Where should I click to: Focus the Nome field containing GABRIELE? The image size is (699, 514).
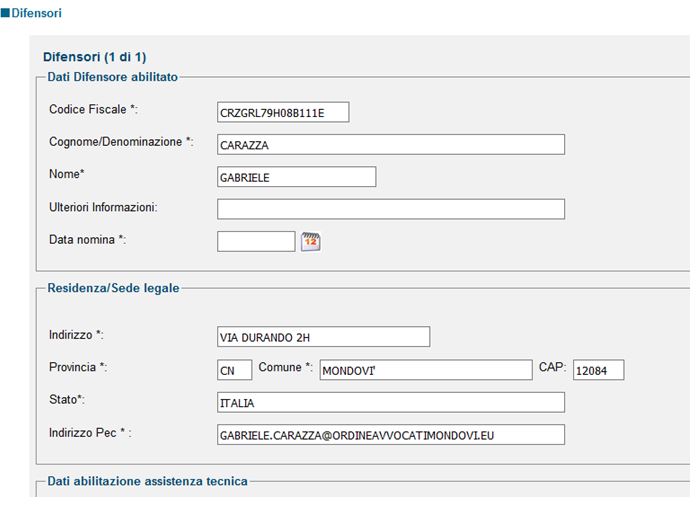(x=296, y=177)
